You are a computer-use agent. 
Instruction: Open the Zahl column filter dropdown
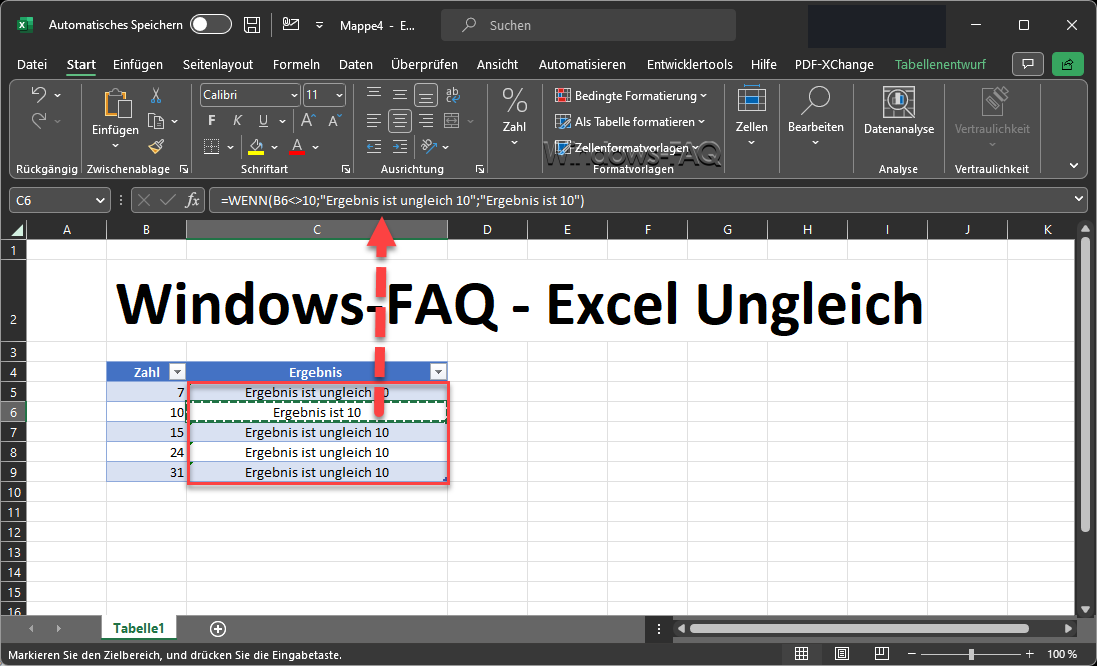[177, 372]
